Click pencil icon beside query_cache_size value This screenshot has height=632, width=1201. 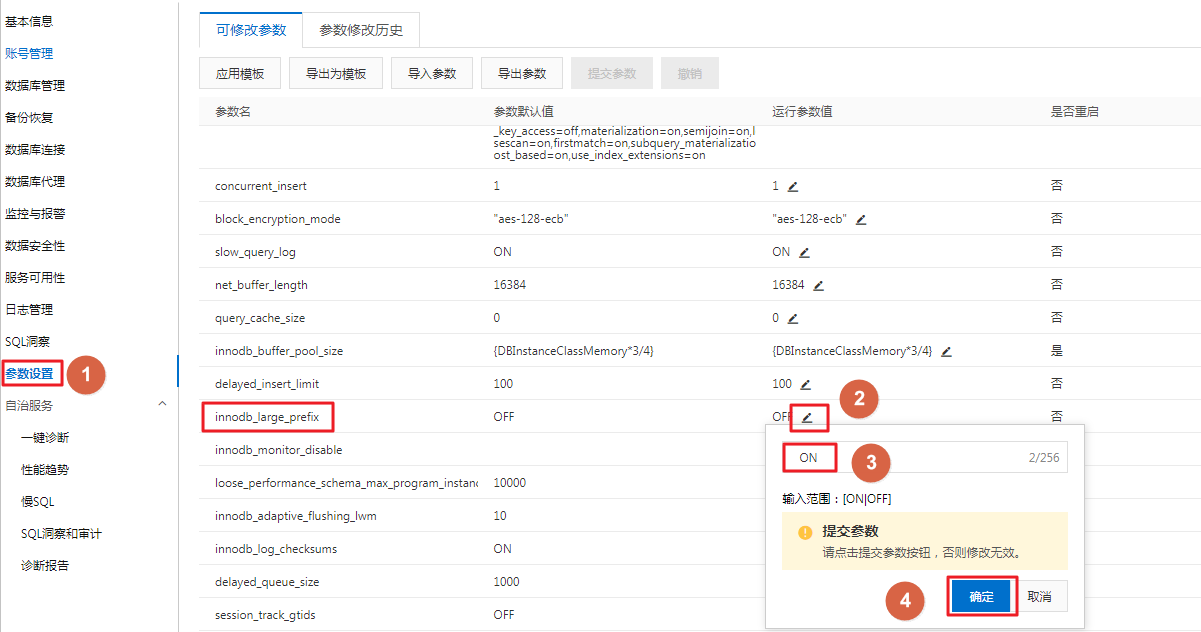click(793, 318)
